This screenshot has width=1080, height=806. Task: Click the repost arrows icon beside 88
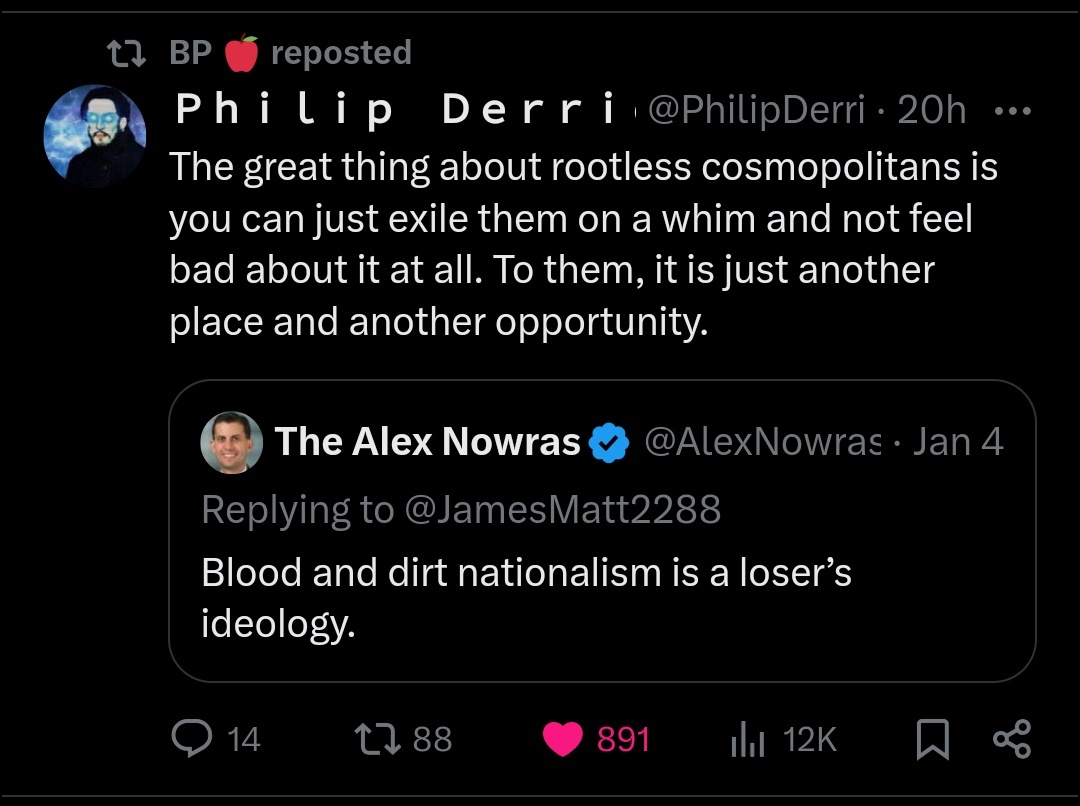click(378, 738)
